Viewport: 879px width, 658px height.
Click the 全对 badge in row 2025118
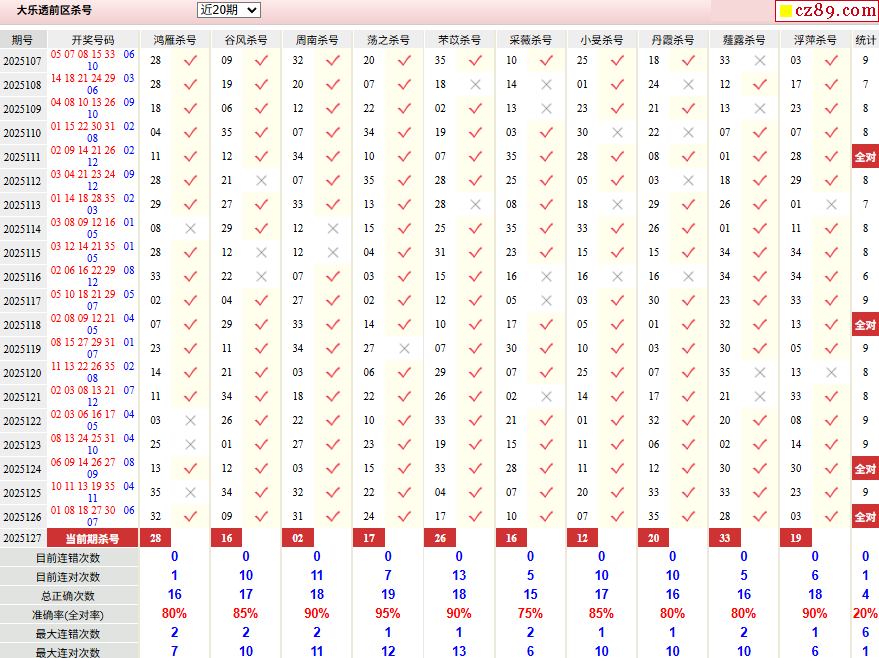[865, 325]
